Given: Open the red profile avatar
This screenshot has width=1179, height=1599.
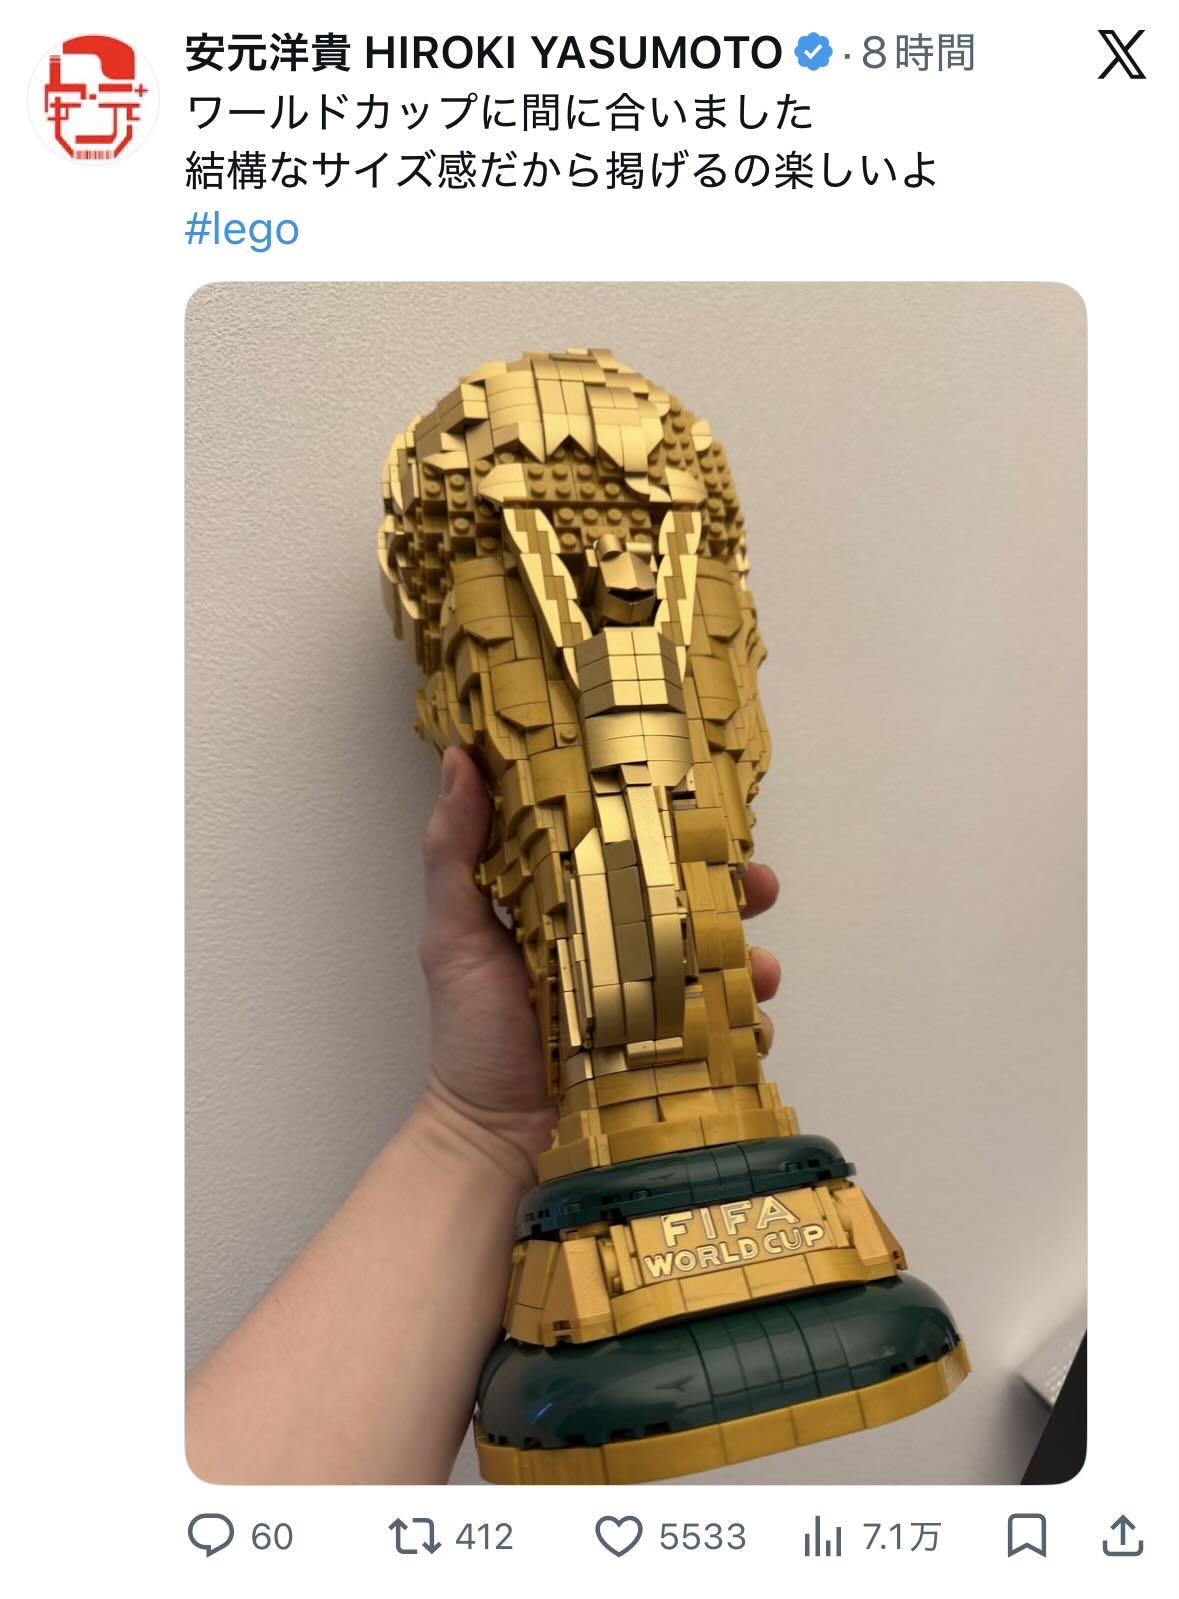Looking at the screenshot, I should click(93, 99).
